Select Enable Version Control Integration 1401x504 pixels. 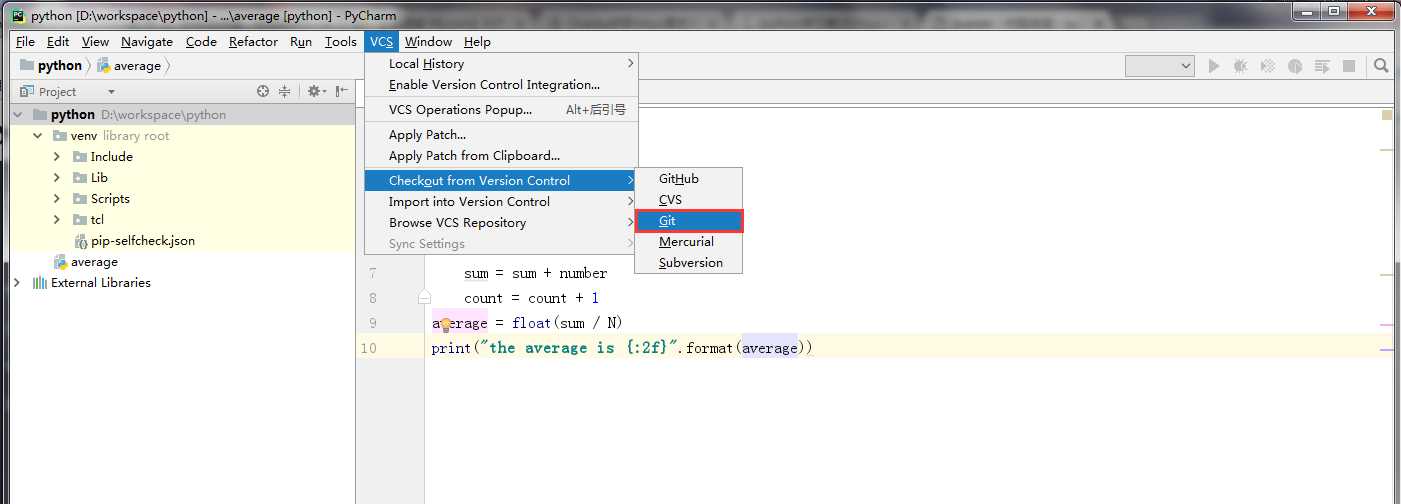[x=501, y=85]
